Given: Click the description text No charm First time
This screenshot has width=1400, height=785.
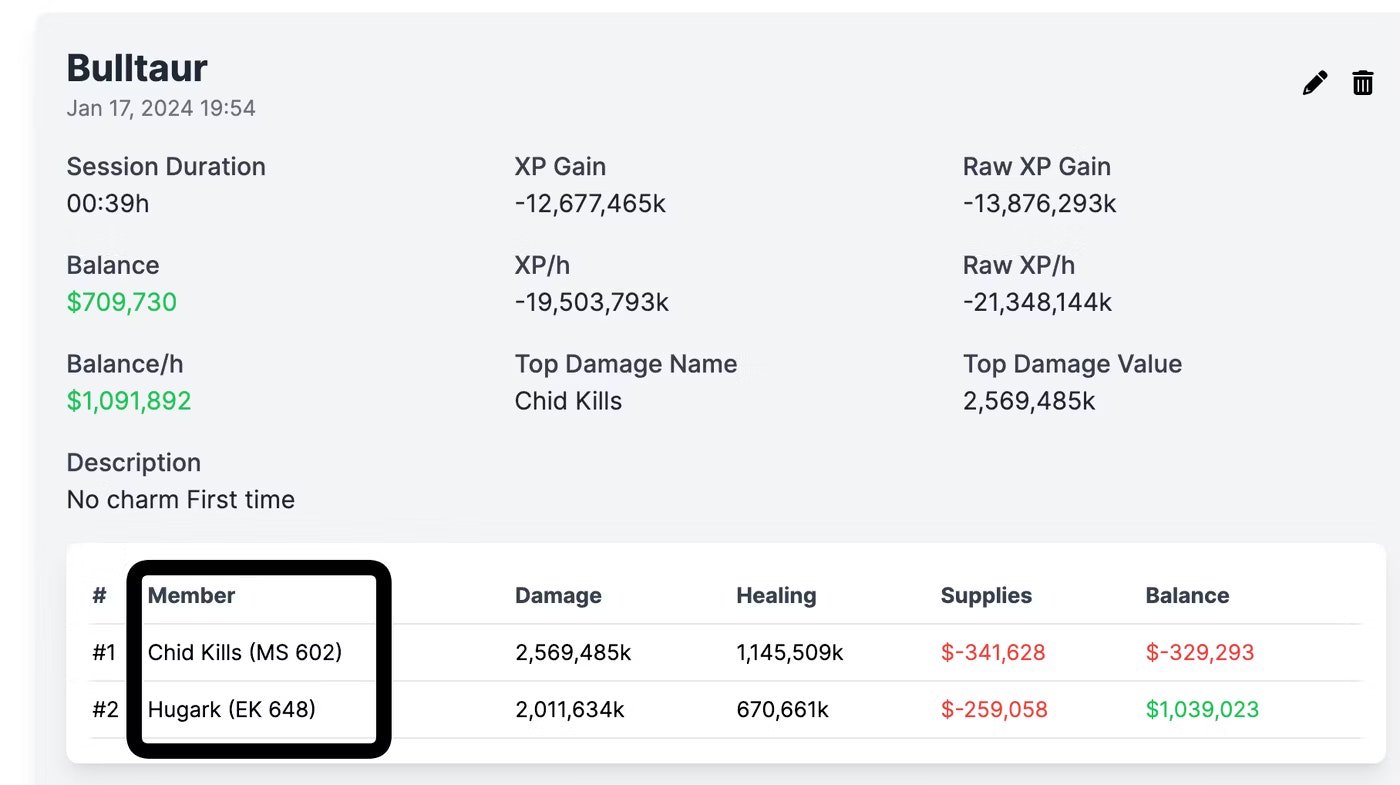Looking at the screenshot, I should tap(181, 499).
